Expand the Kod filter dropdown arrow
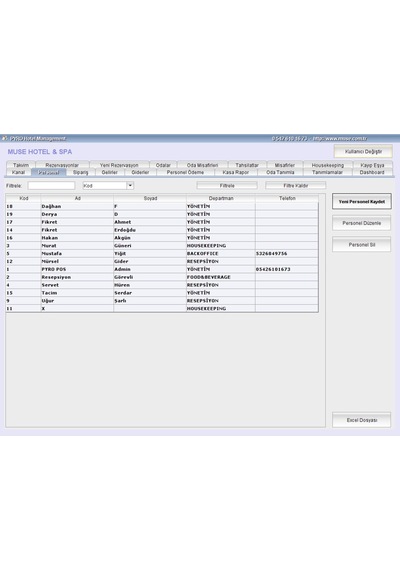The height and width of the screenshot is (570, 400). click(x=130, y=185)
